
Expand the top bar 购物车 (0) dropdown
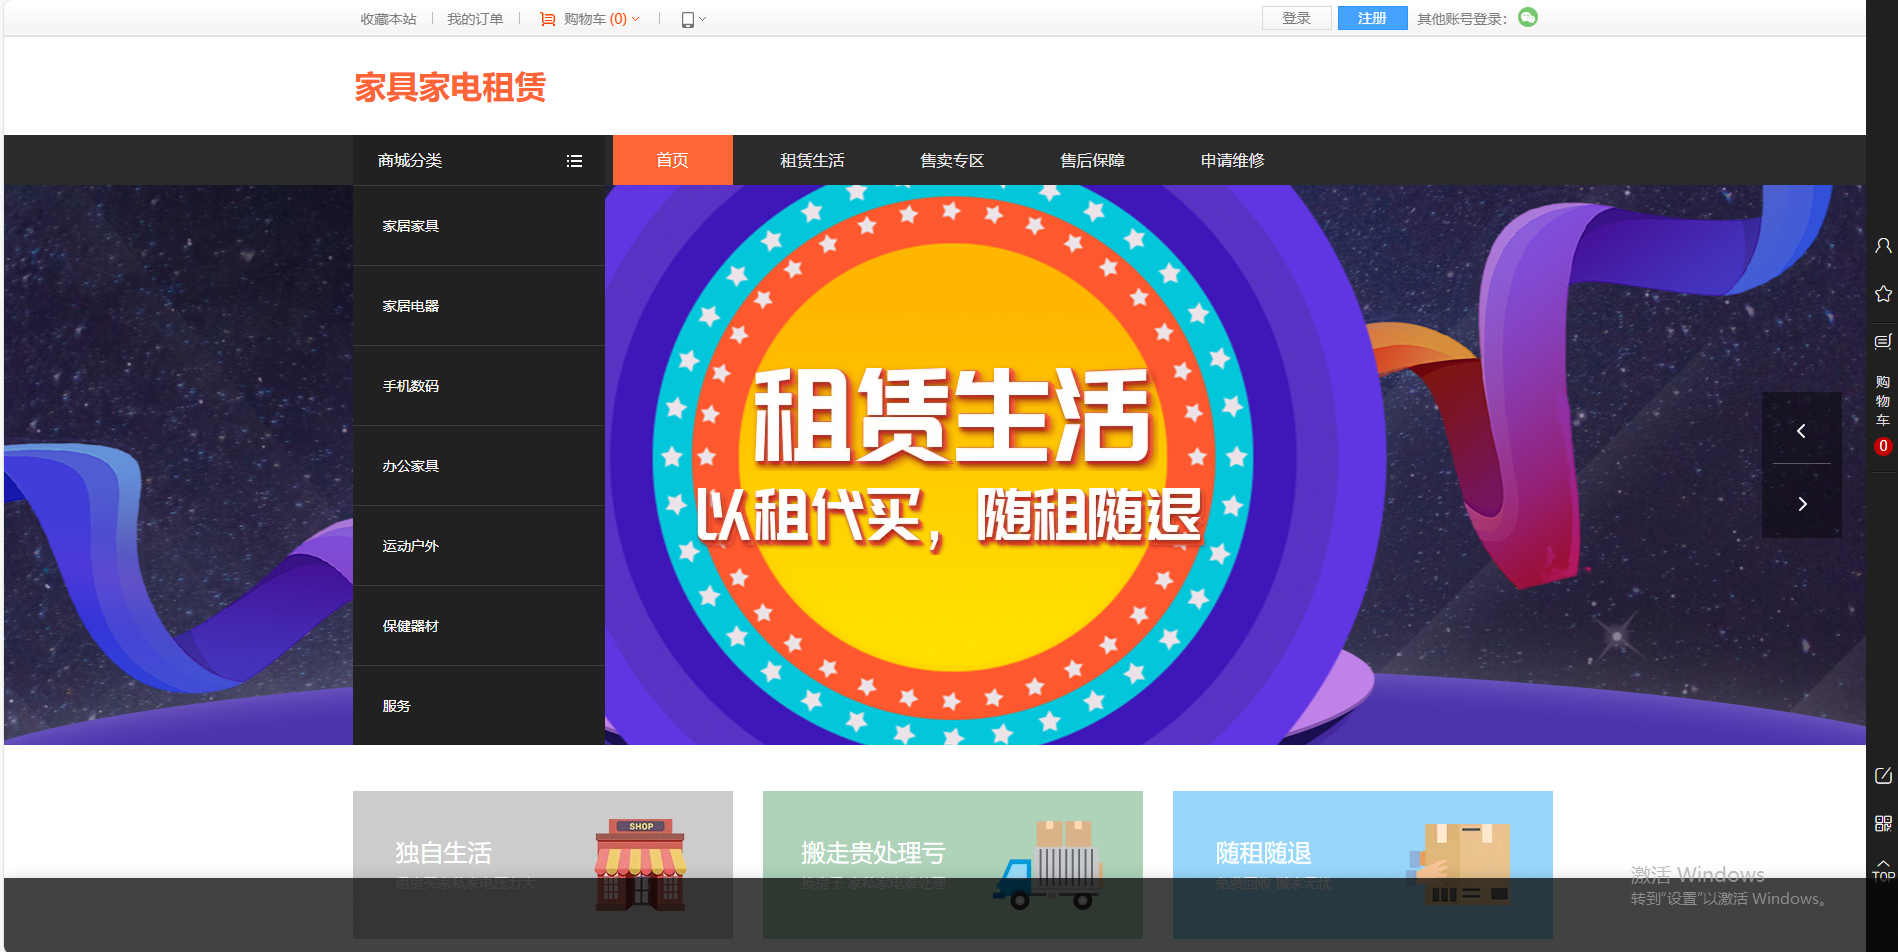click(x=590, y=19)
